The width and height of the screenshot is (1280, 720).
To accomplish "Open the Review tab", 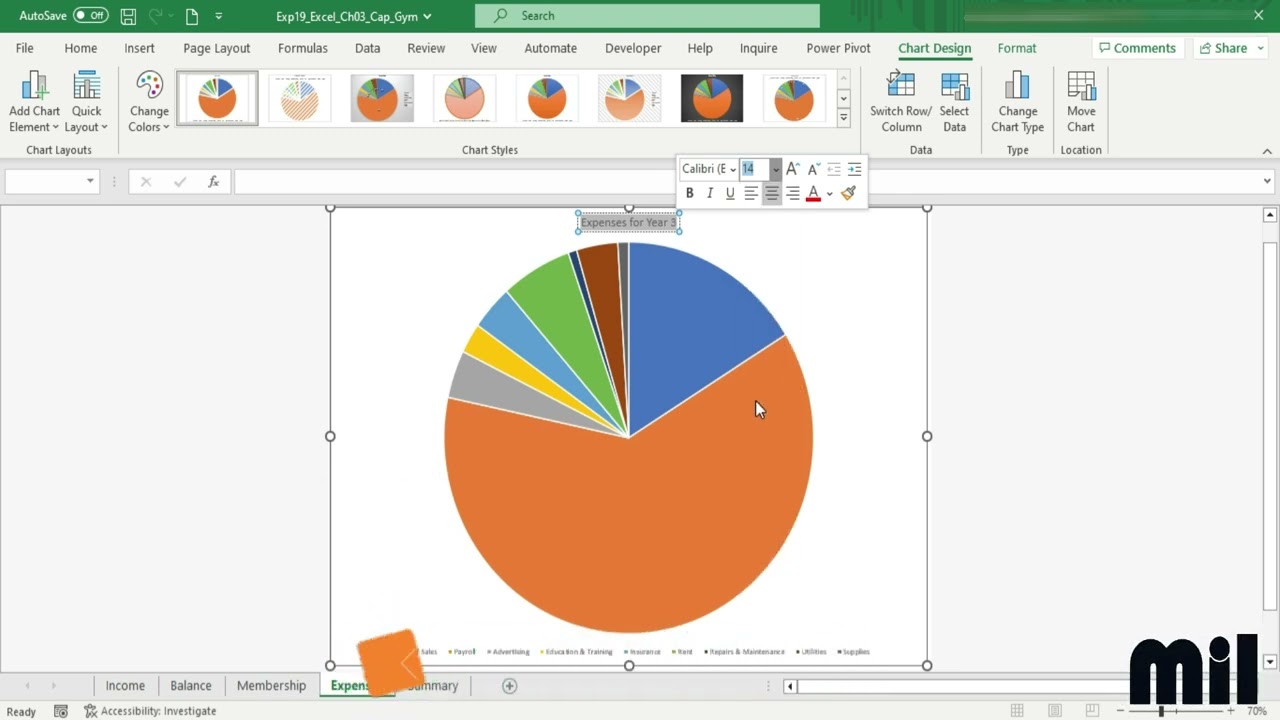I will click(426, 48).
